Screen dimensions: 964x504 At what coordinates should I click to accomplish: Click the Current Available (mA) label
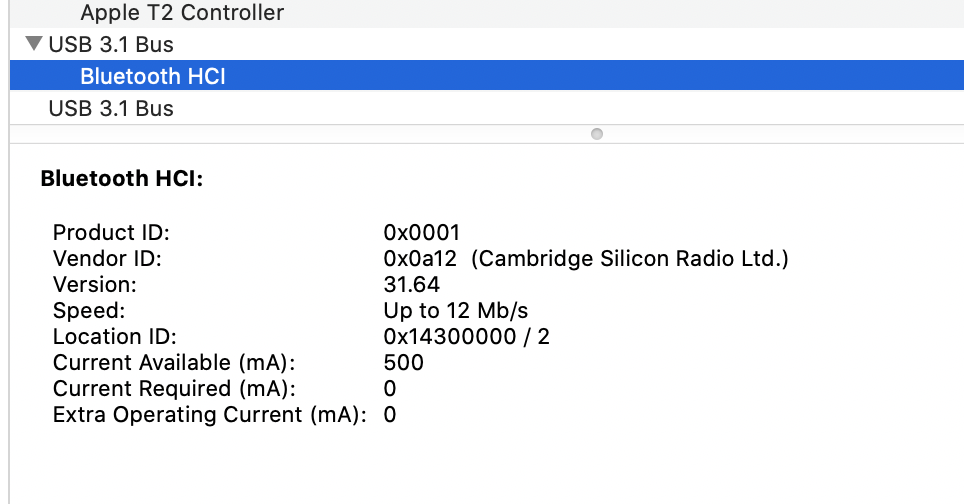point(174,363)
